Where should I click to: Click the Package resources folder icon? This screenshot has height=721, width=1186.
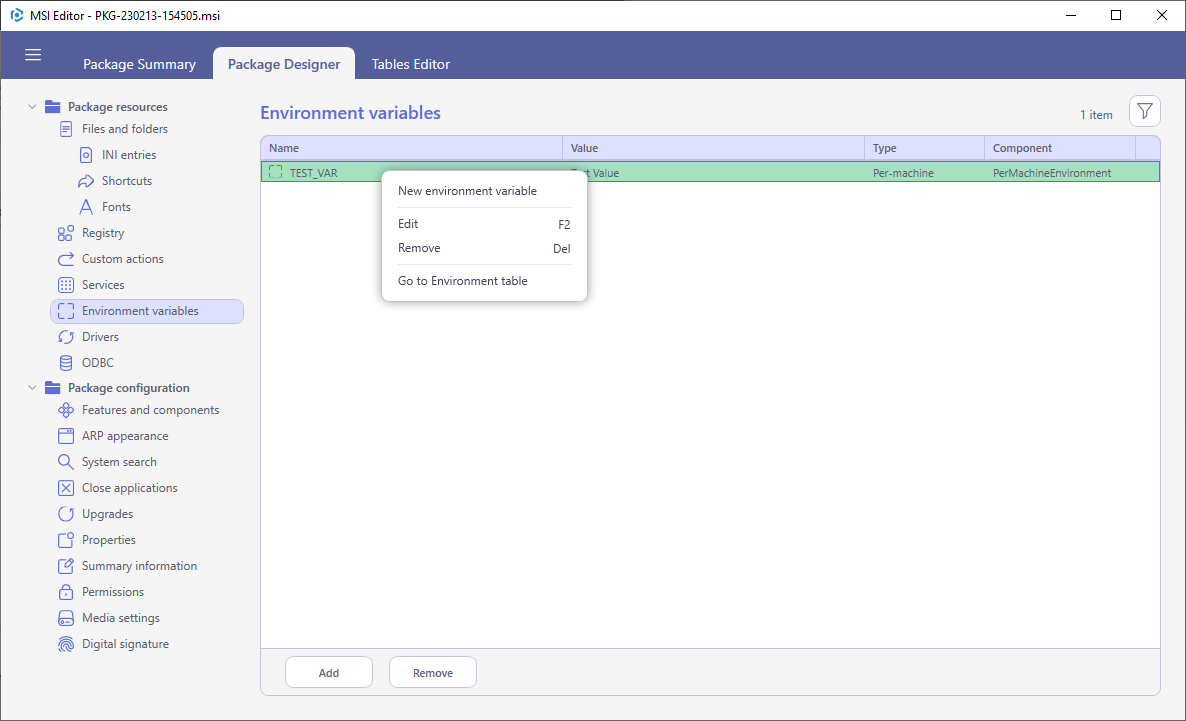coord(52,107)
